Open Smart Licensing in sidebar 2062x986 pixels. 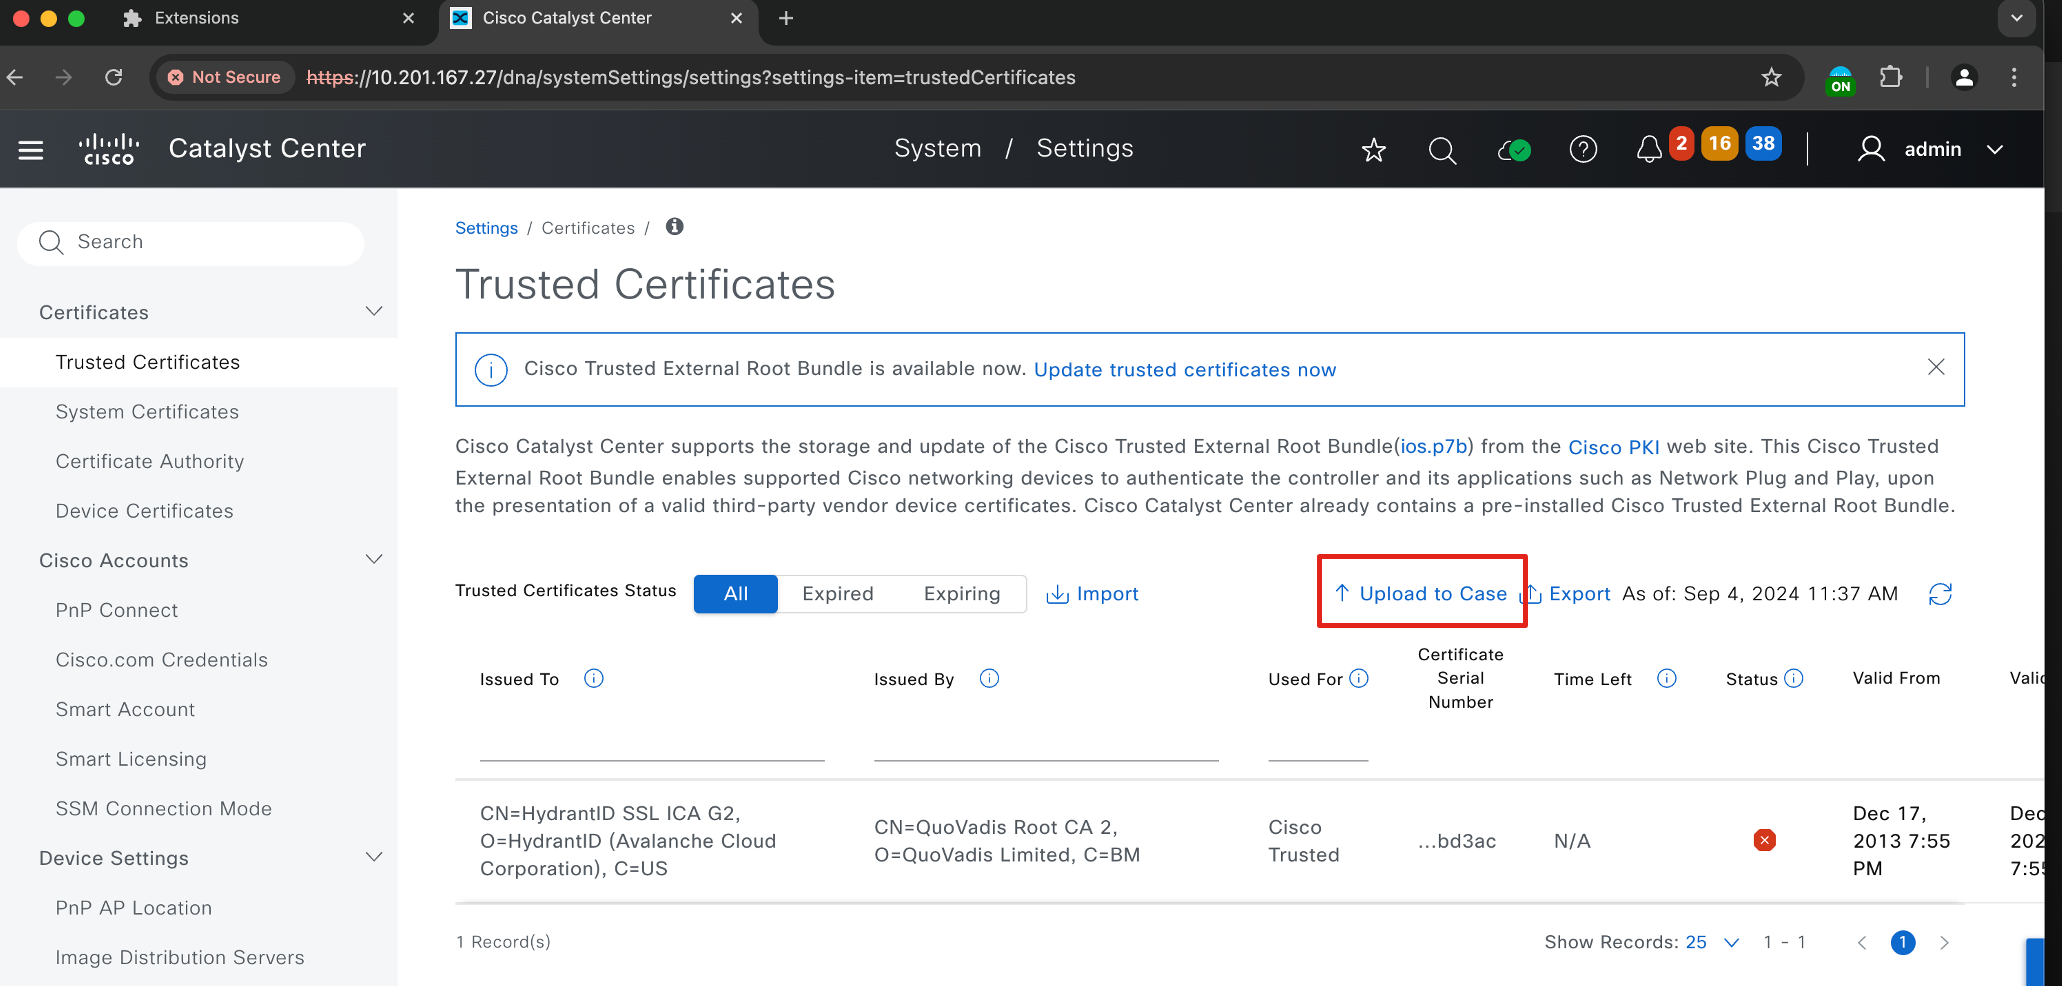[x=131, y=759]
